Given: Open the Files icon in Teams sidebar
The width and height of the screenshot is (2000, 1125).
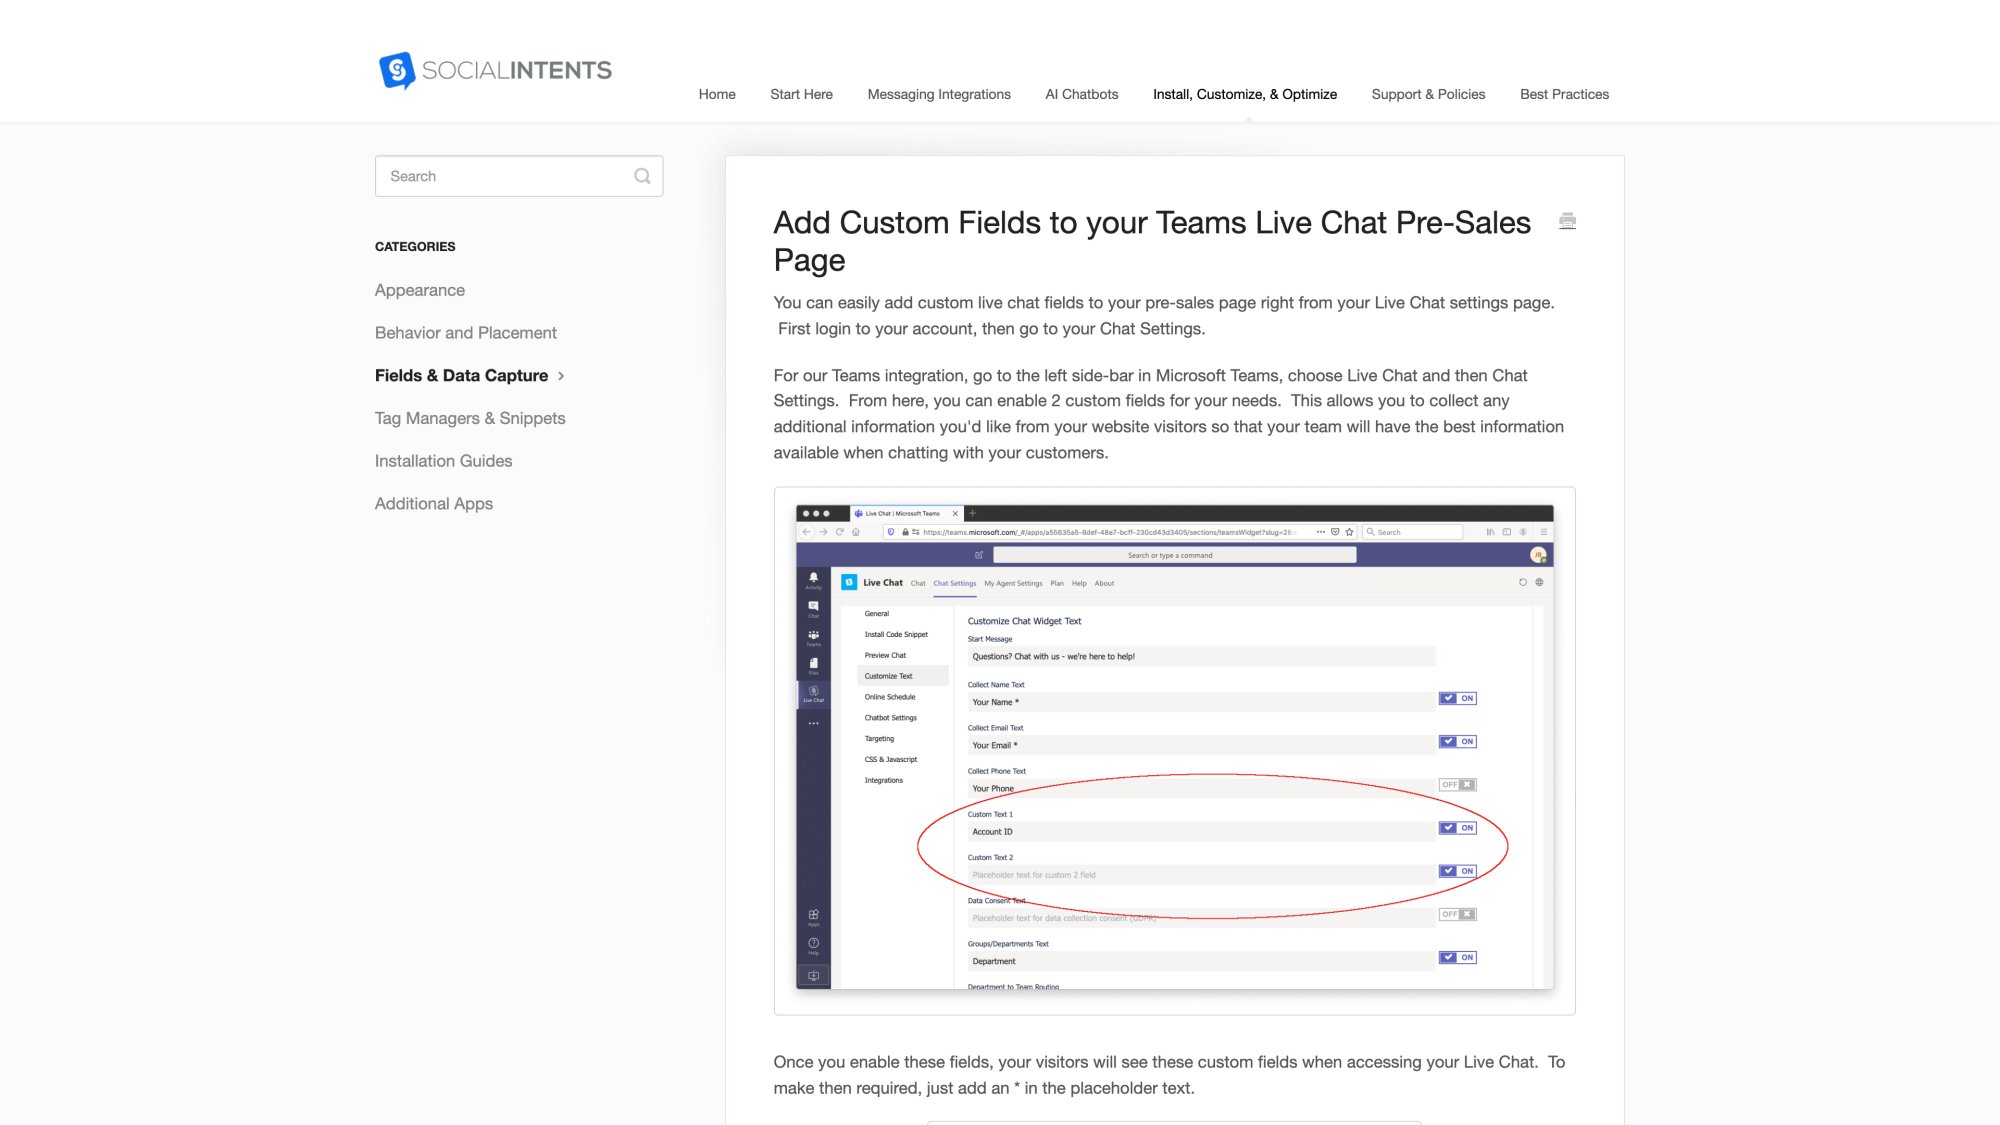Looking at the screenshot, I should point(813,662).
